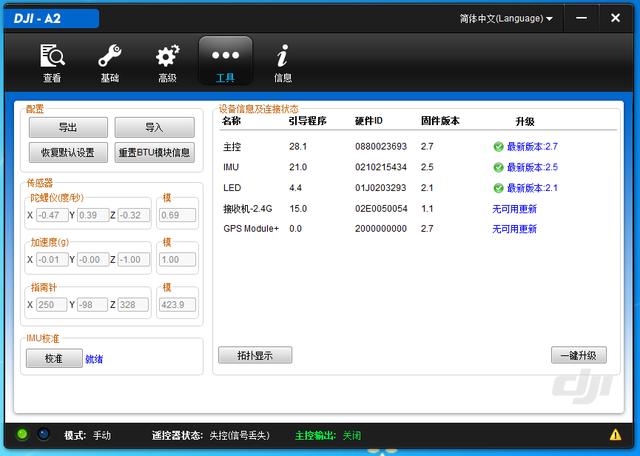Click 最新版本:2.7 link for 主控

[x=532, y=147]
